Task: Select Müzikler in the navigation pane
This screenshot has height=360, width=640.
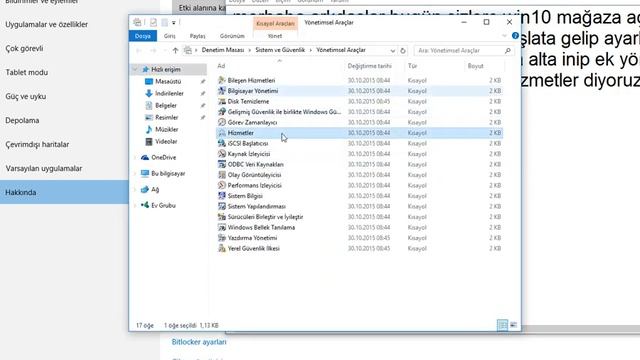Action: coord(167,129)
